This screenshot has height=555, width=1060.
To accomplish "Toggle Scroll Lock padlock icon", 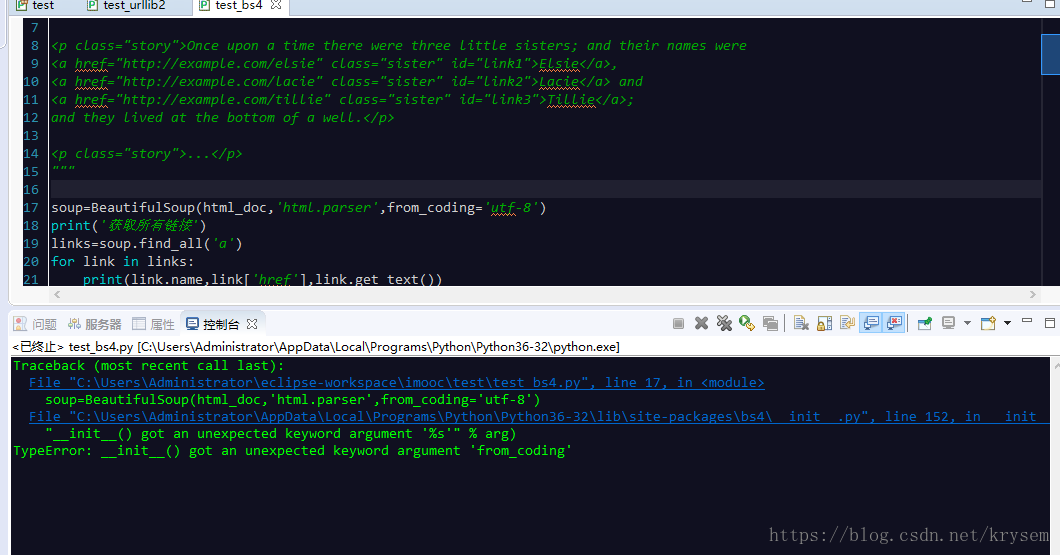I will click(824, 324).
